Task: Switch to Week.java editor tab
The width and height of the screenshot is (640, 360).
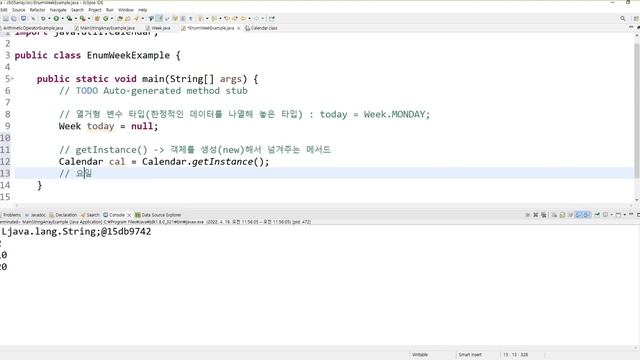Action: [158, 28]
